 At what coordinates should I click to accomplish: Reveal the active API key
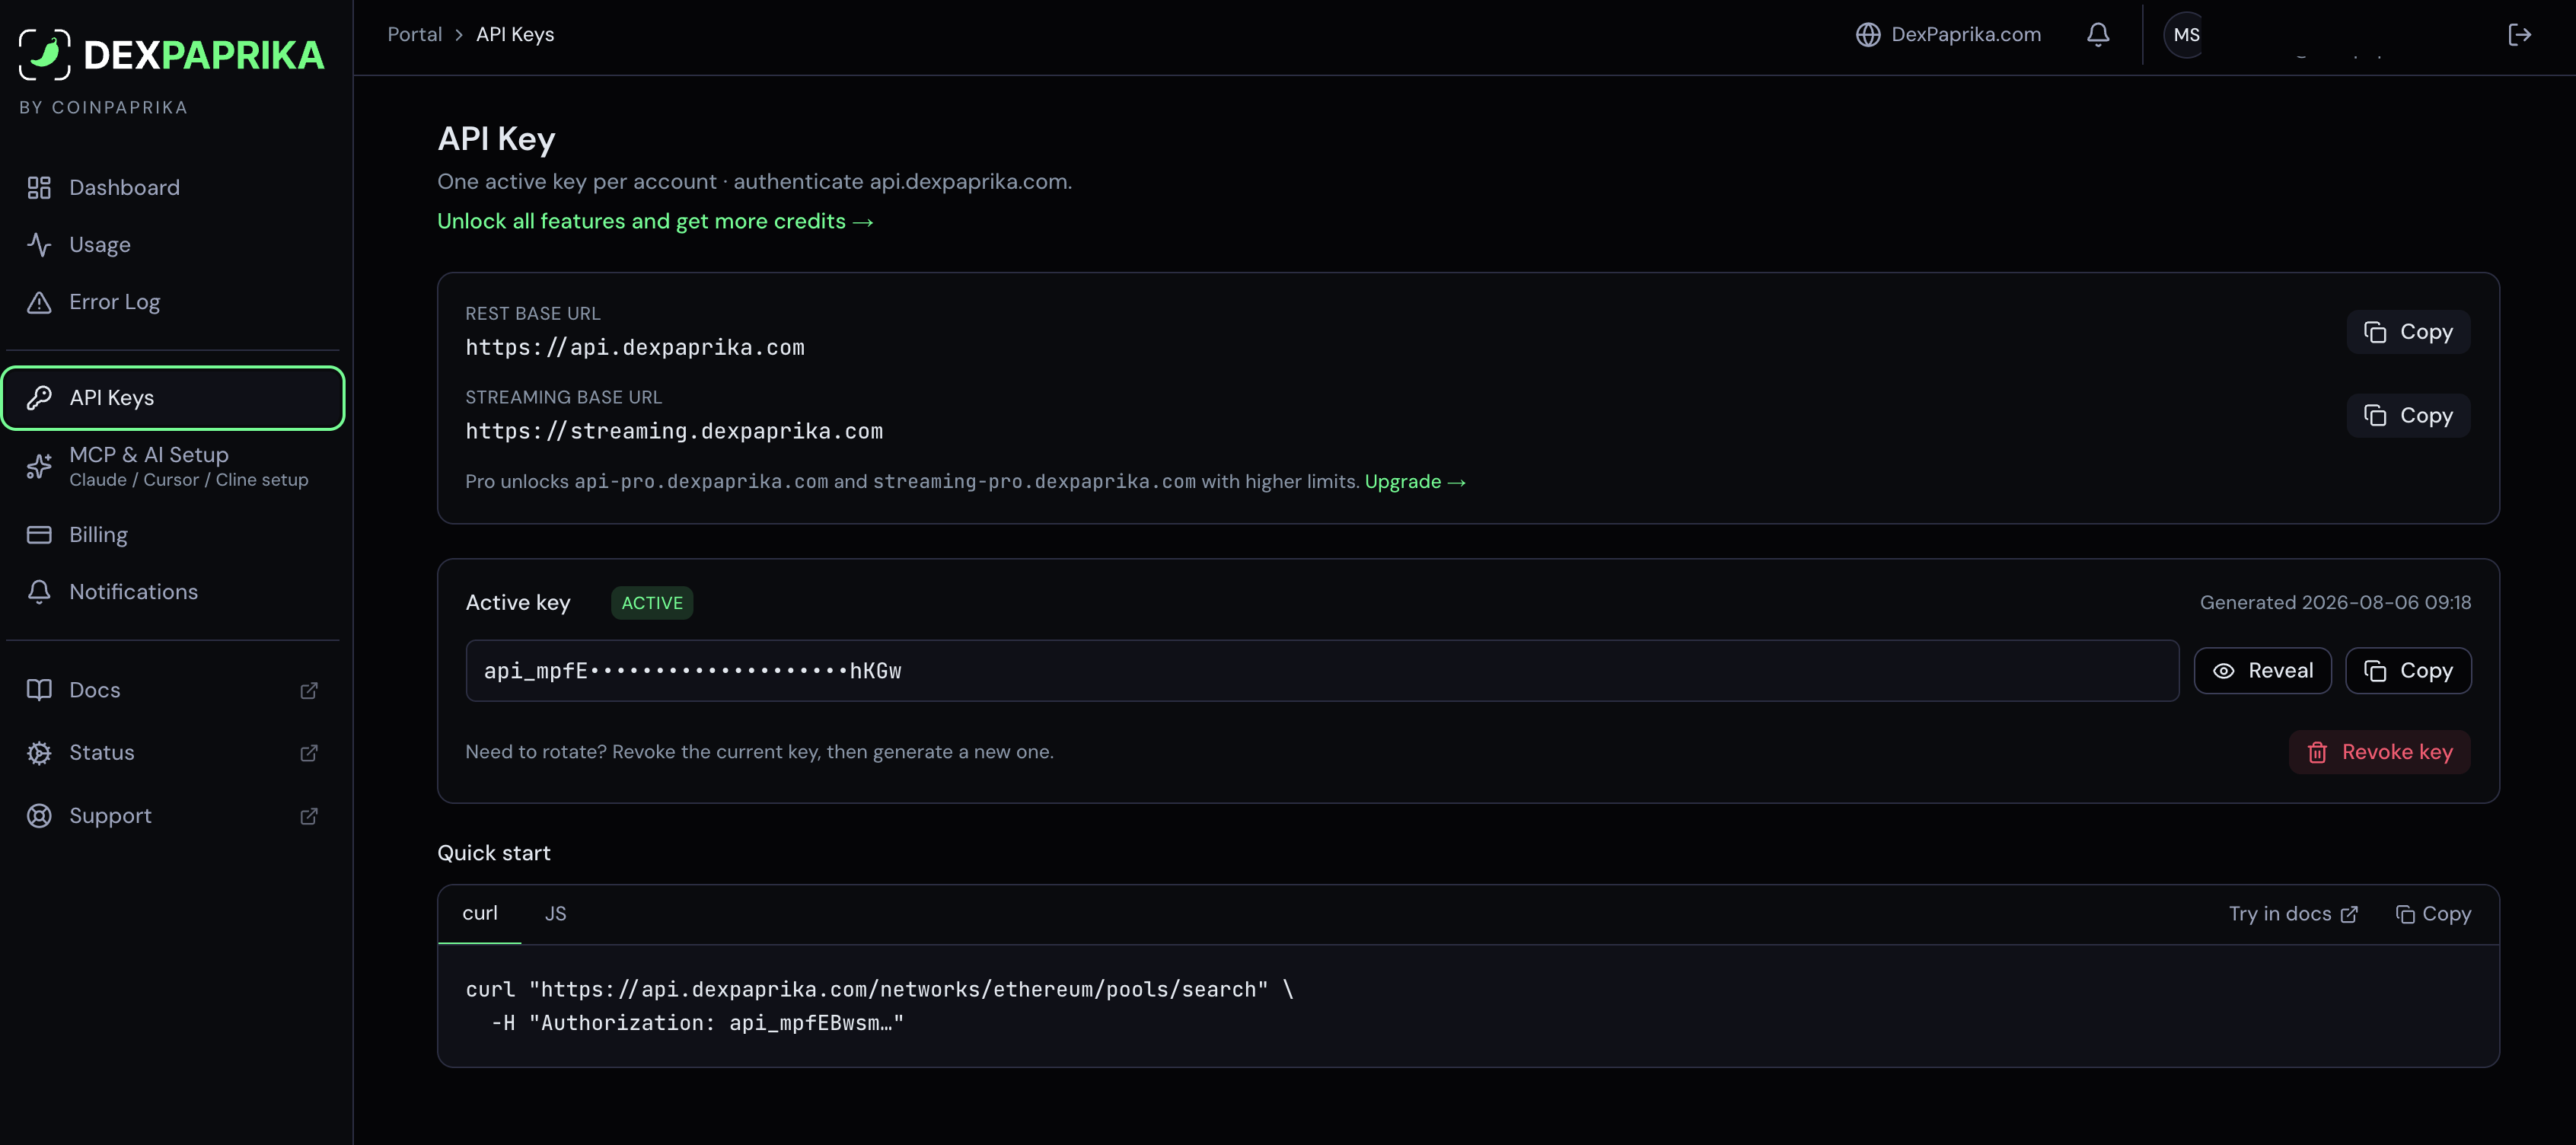(2262, 671)
